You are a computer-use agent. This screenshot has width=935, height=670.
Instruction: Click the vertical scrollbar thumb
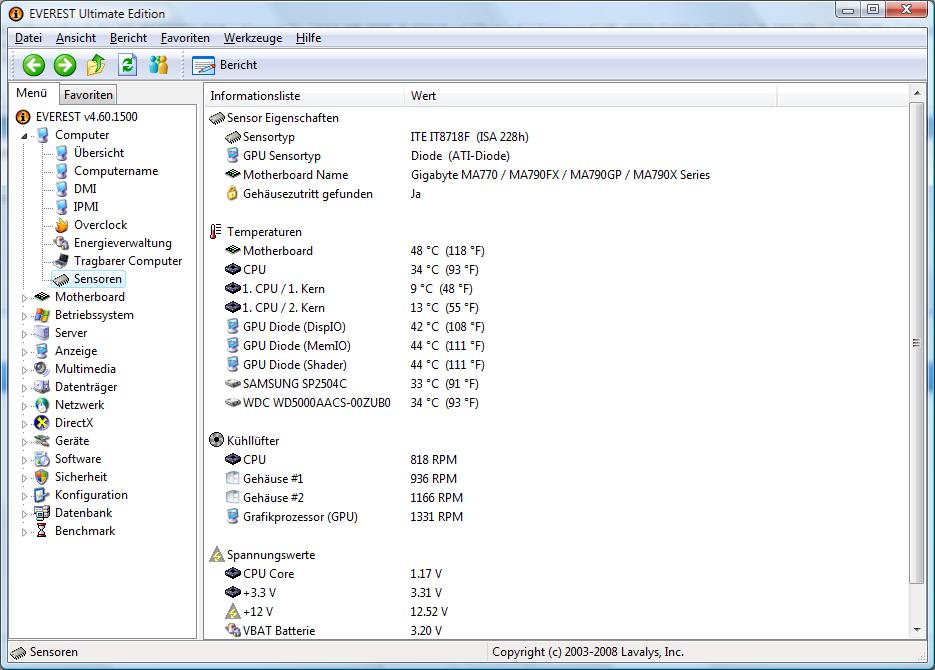[917, 343]
